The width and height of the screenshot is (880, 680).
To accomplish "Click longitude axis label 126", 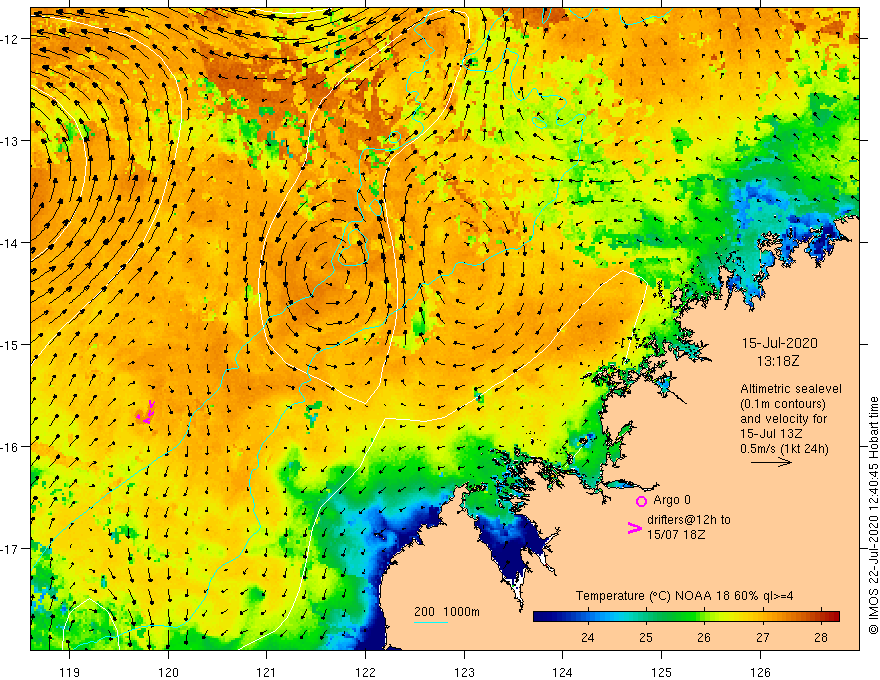I will [760, 672].
